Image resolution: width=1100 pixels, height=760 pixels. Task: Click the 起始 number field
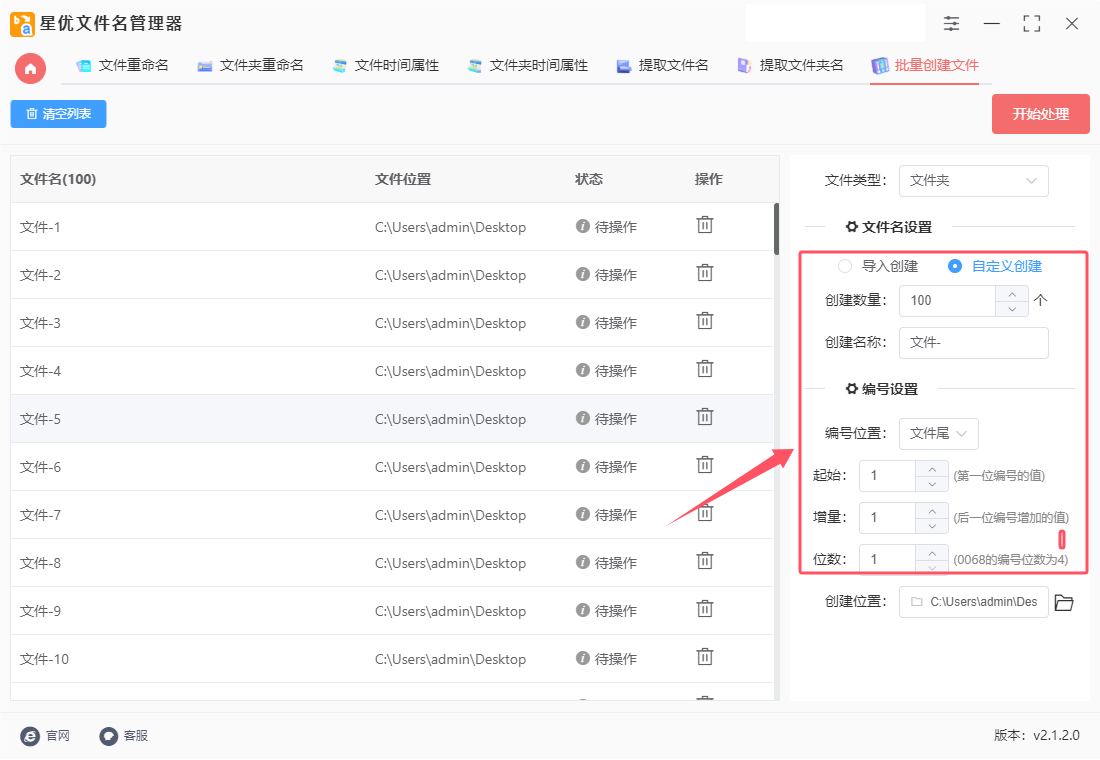pyautogui.click(x=887, y=476)
